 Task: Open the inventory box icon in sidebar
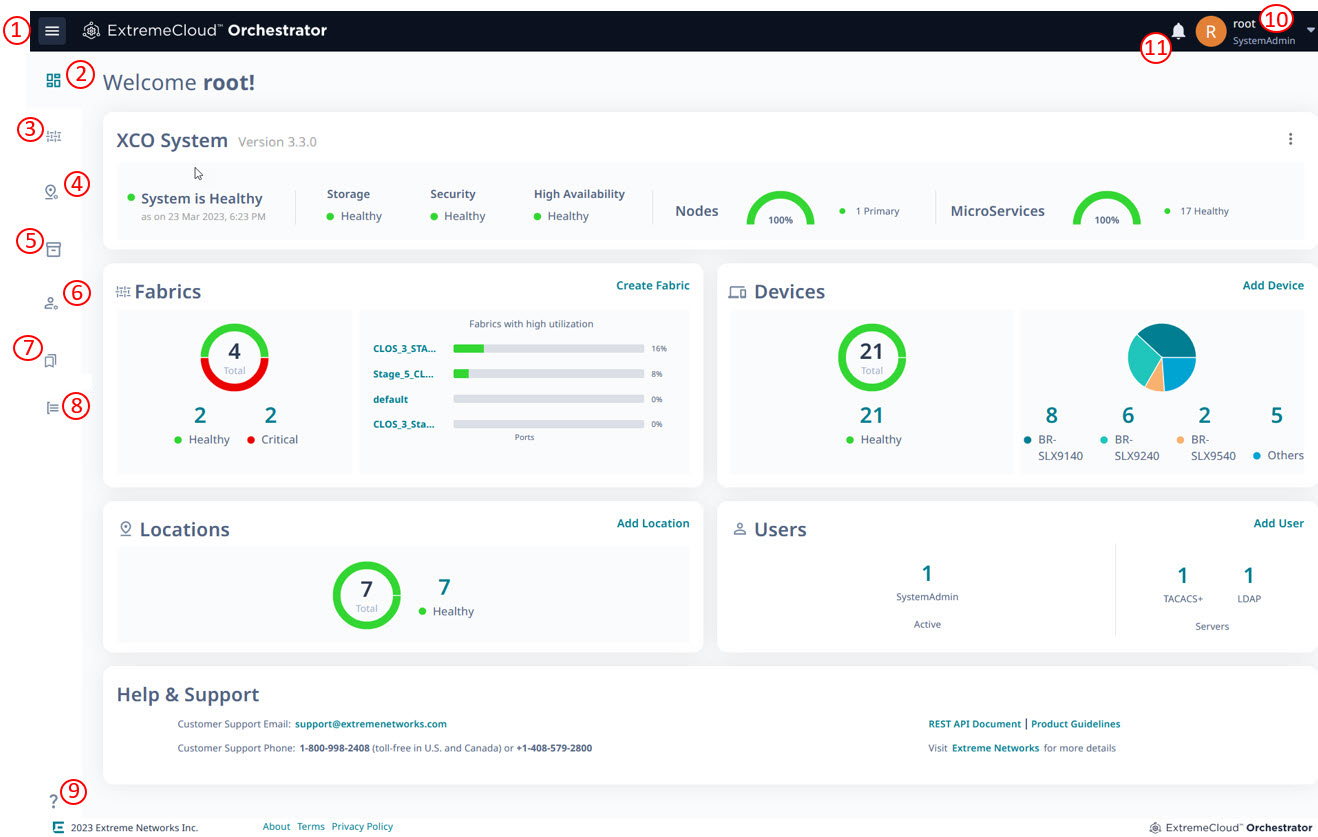tap(54, 249)
